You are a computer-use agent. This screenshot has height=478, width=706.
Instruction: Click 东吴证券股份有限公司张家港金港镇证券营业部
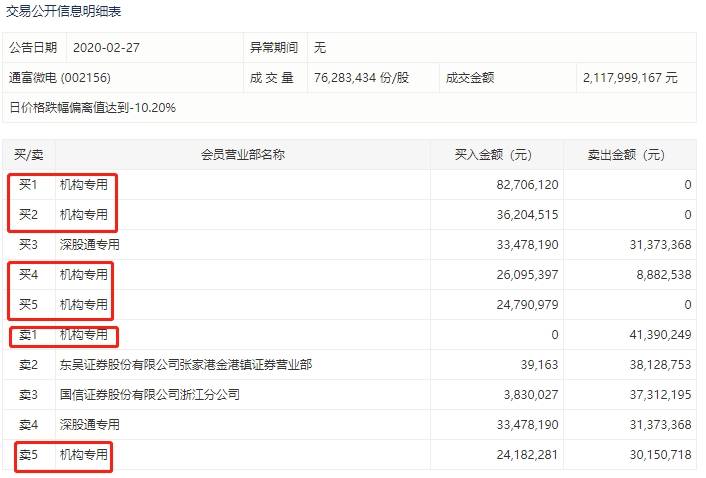pos(186,365)
